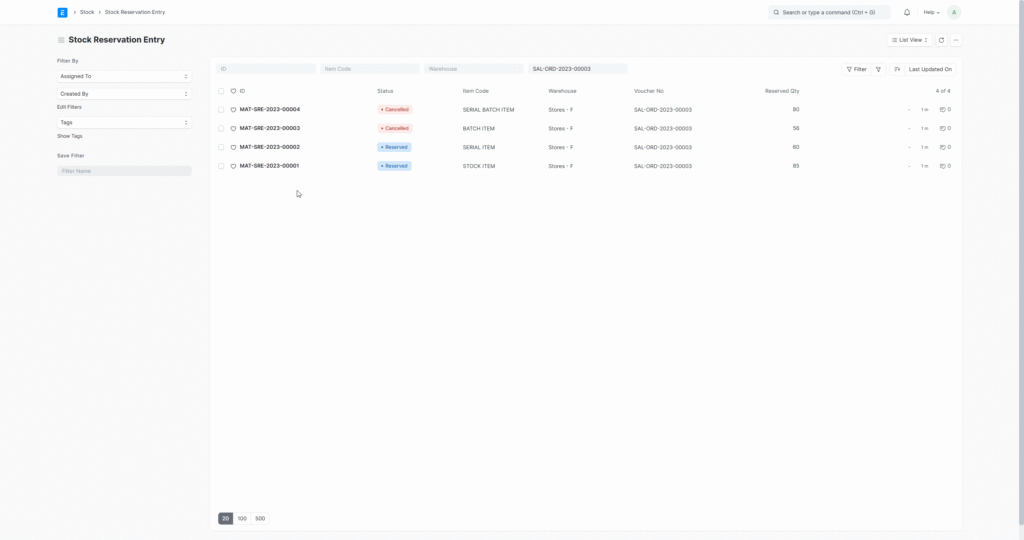Expand the Assigned To dropdown
1024x540 pixels.
pyautogui.click(x=124, y=76)
